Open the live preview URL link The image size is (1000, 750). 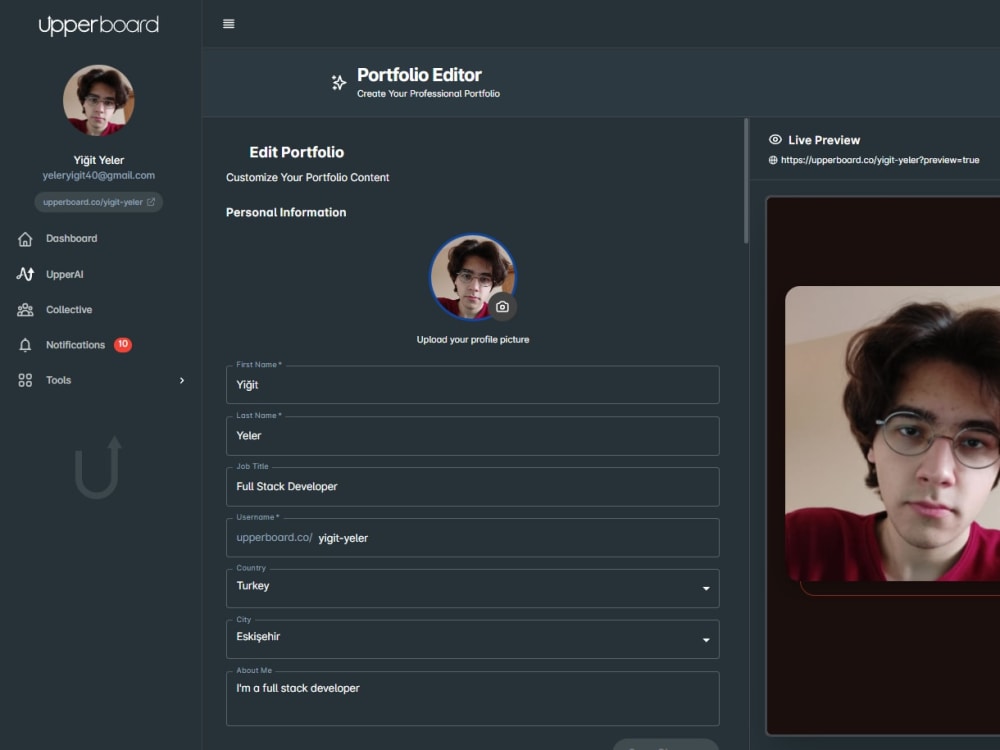pyautogui.click(x=879, y=160)
